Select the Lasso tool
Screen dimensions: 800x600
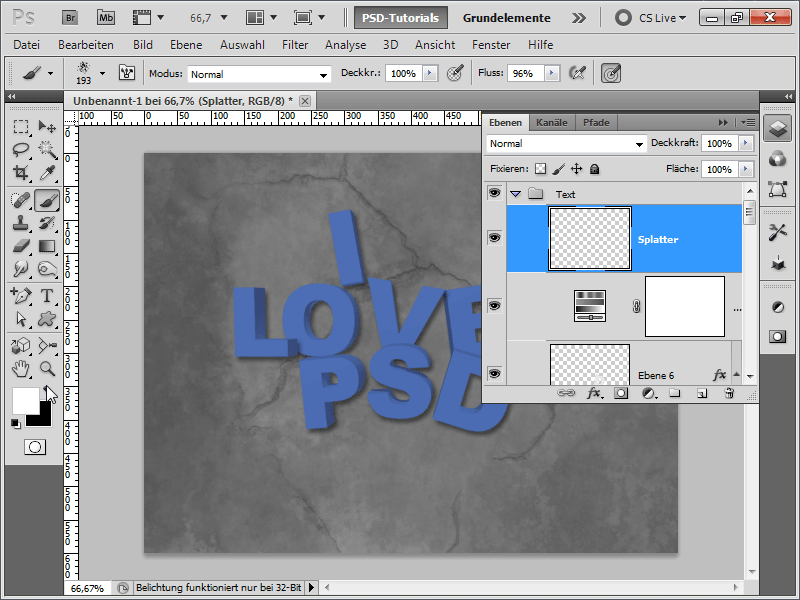(21, 149)
